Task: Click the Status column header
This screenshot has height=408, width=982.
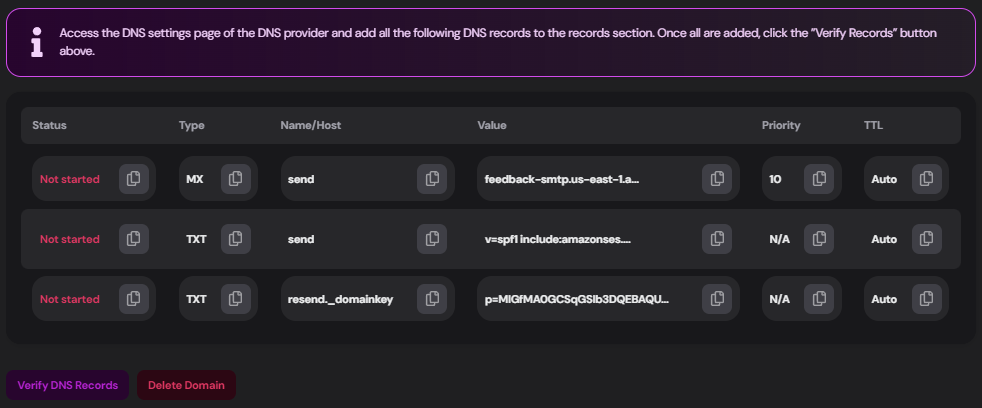Action: point(49,125)
